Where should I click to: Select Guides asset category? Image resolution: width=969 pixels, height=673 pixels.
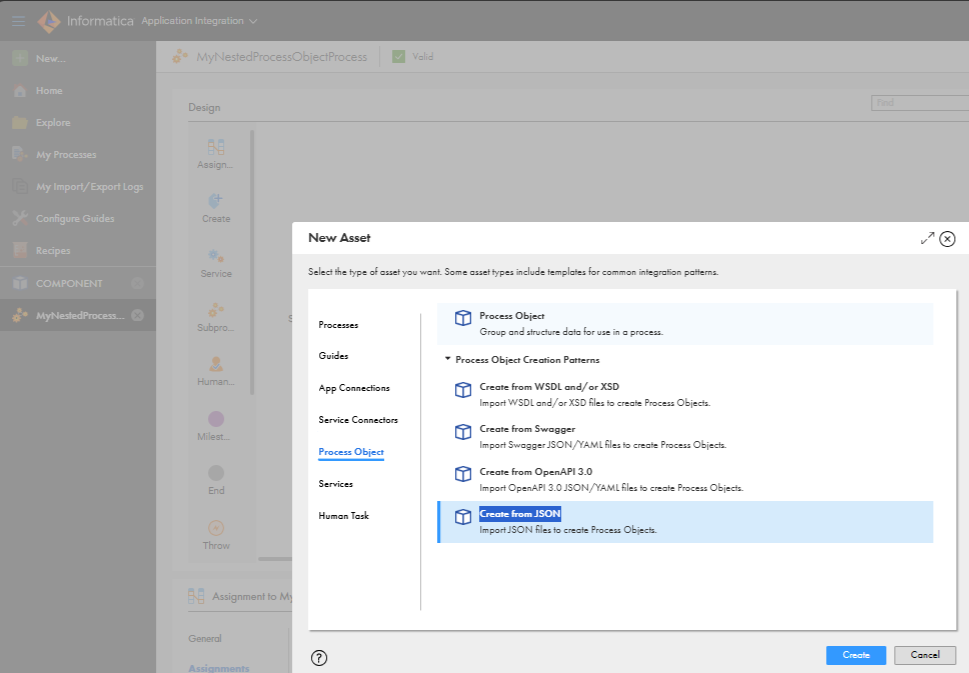pos(333,356)
